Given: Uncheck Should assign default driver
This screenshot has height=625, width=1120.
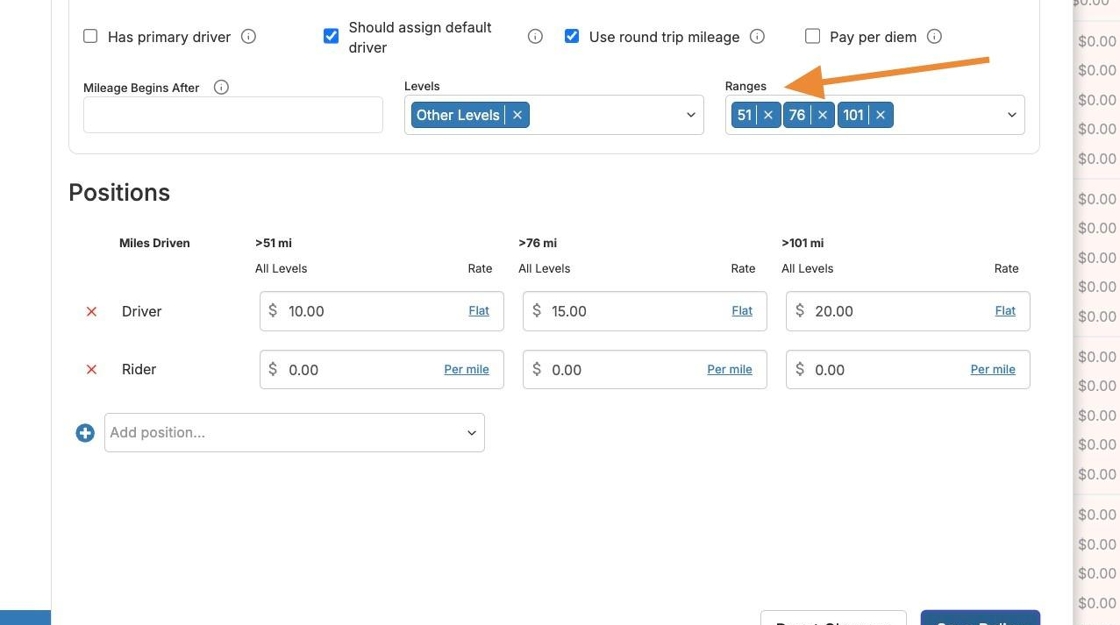Looking at the screenshot, I should 331,37.
